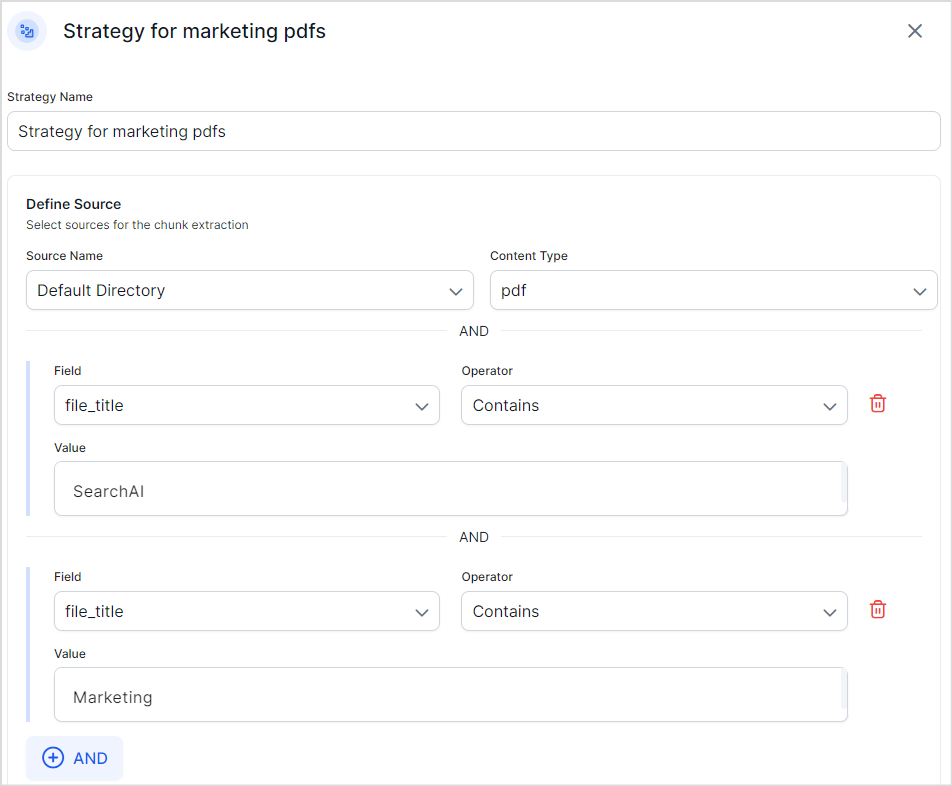Expand the second condition's Operator dropdown
The image size is (952, 786).
click(653, 611)
